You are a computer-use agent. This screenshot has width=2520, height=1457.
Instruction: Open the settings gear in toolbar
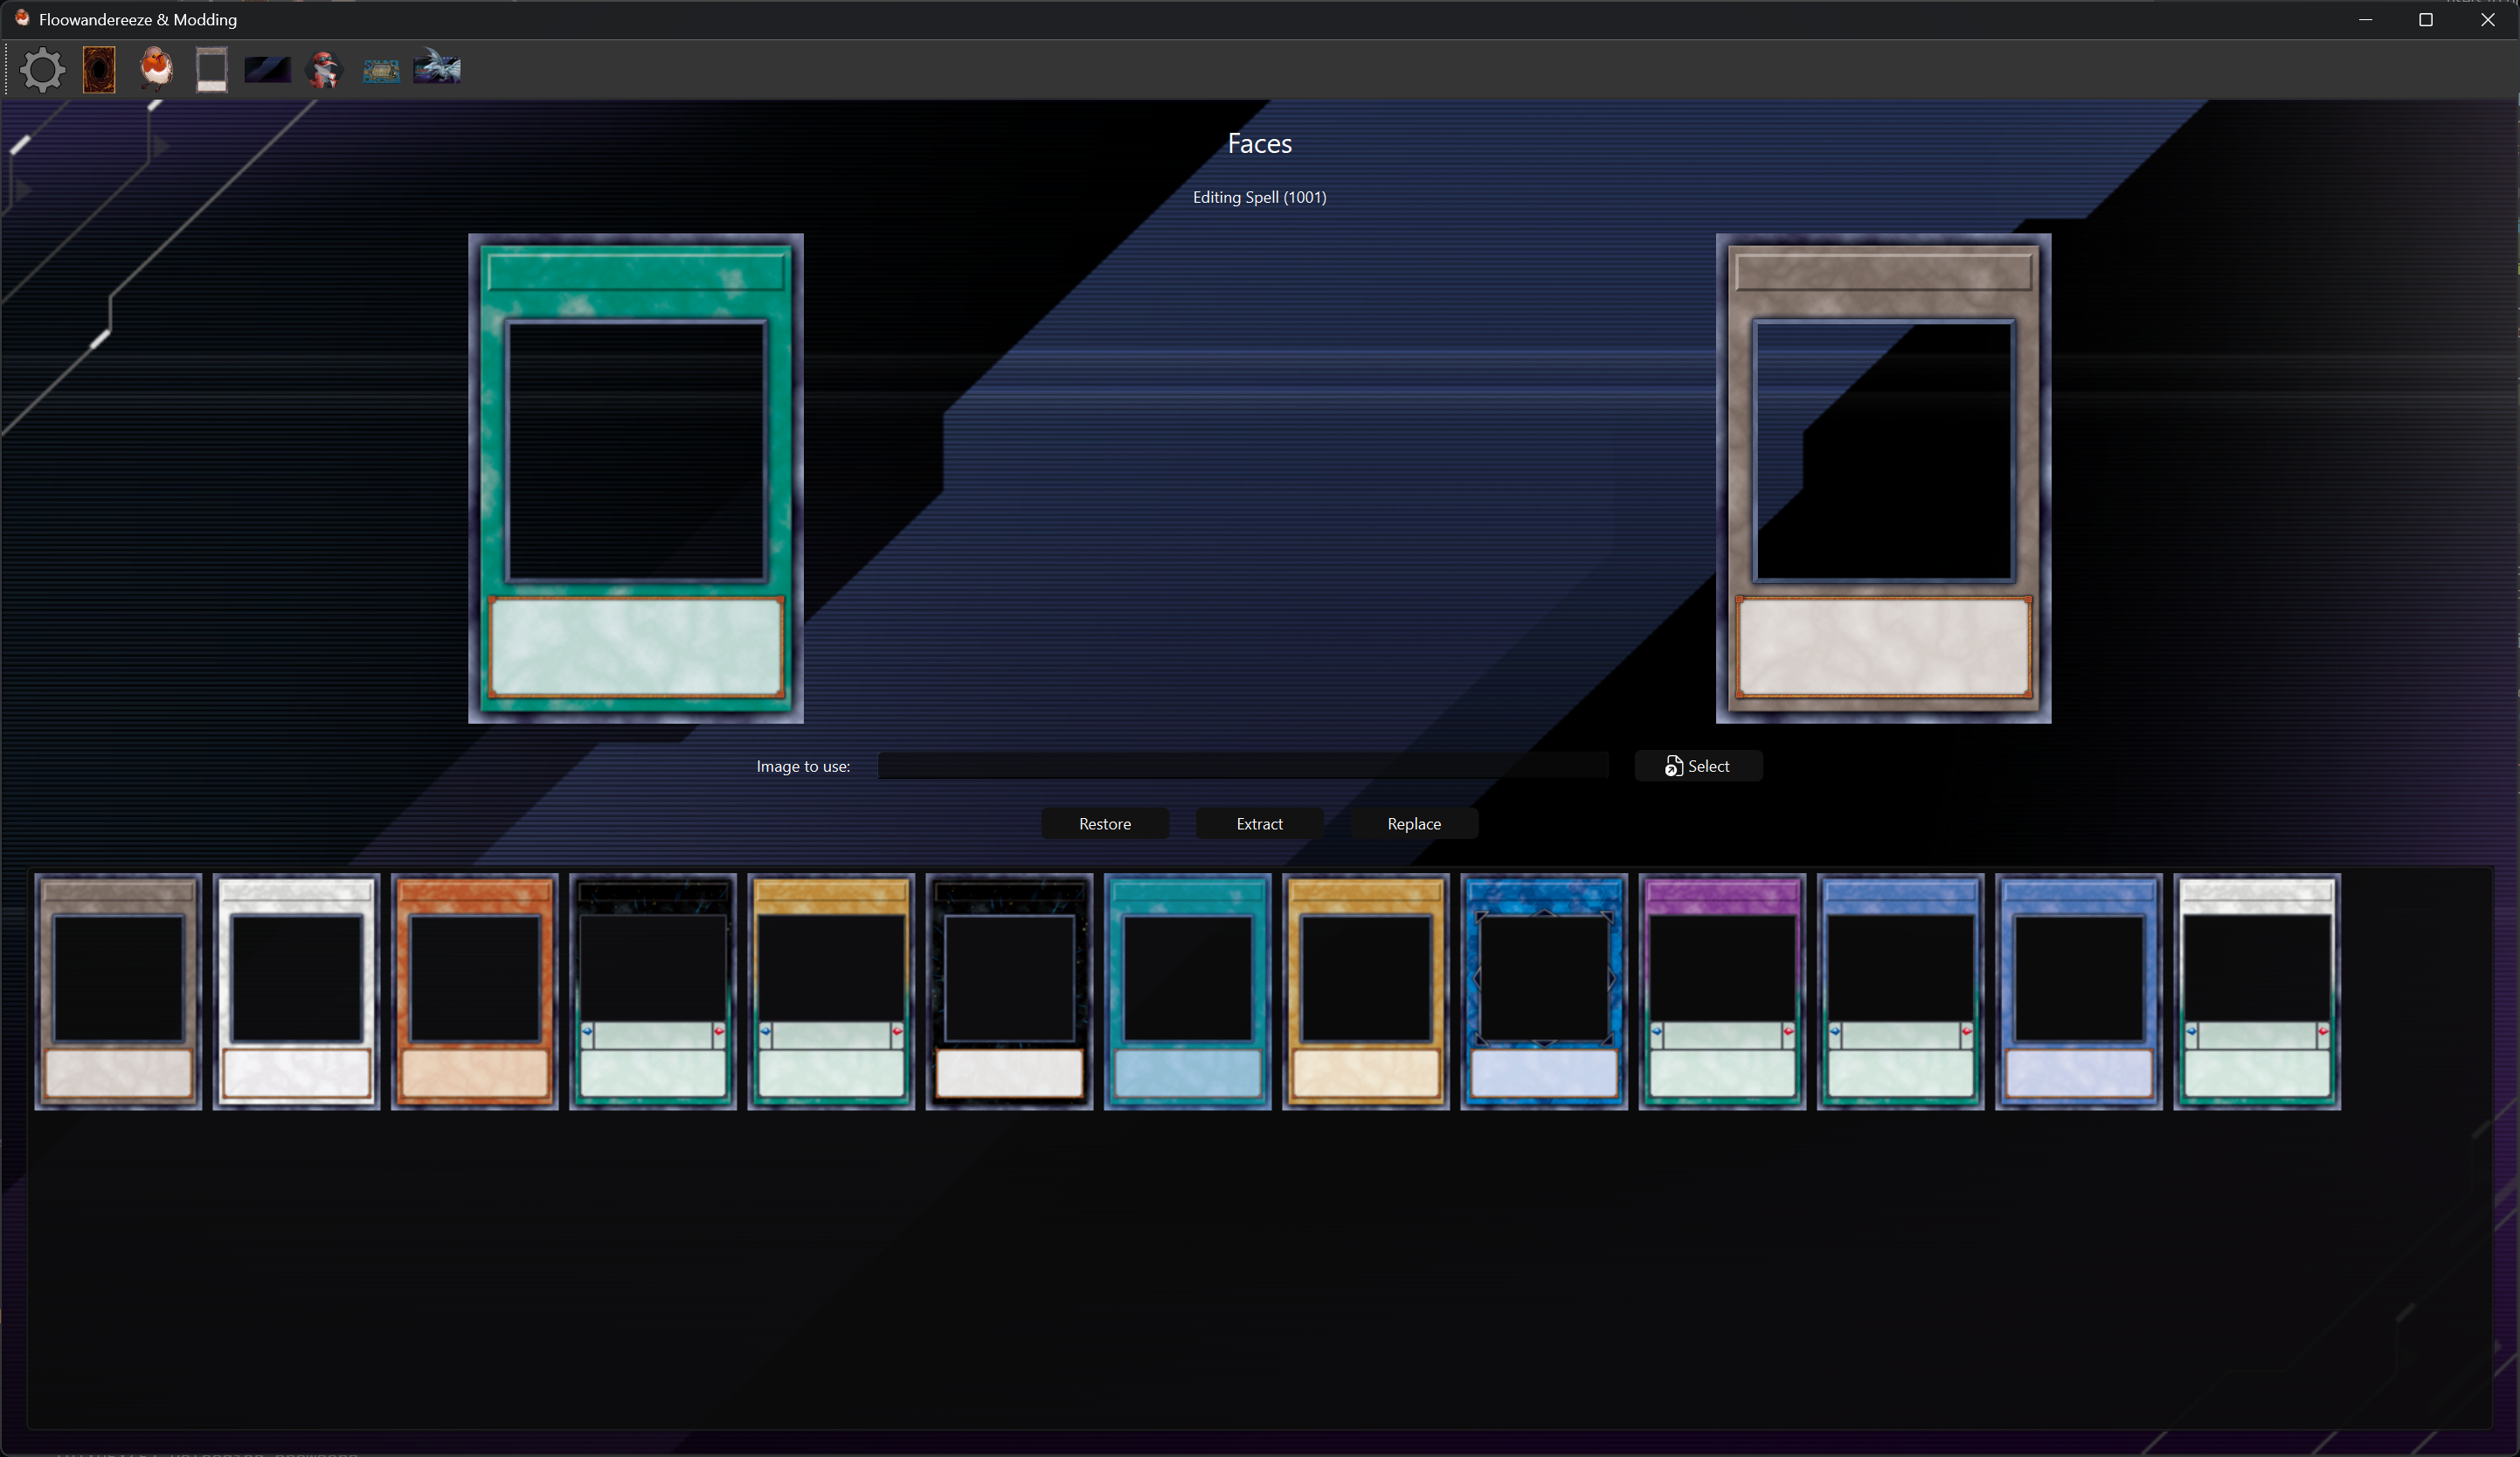click(x=42, y=70)
